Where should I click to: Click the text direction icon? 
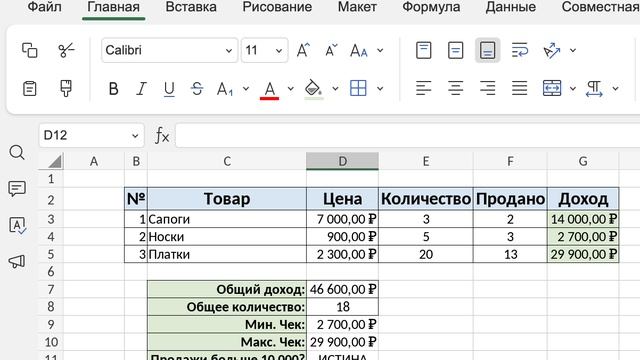(594, 89)
